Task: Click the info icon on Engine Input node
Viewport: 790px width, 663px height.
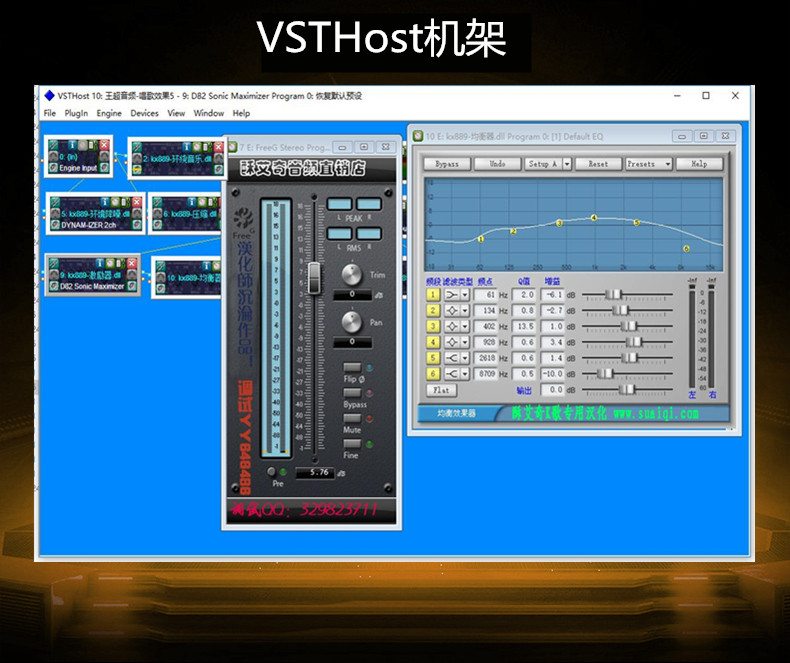Action: (x=72, y=145)
